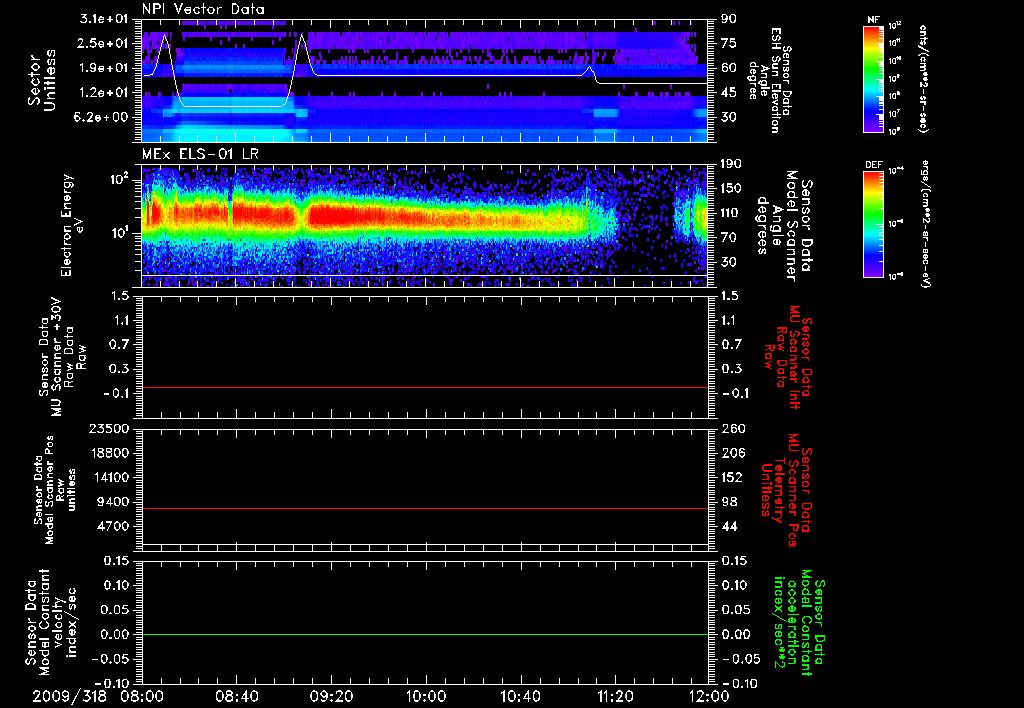Click the 08:00 time axis label
Image resolution: width=1024 pixels, height=708 pixels.
pyautogui.click(x=142, y=696)
